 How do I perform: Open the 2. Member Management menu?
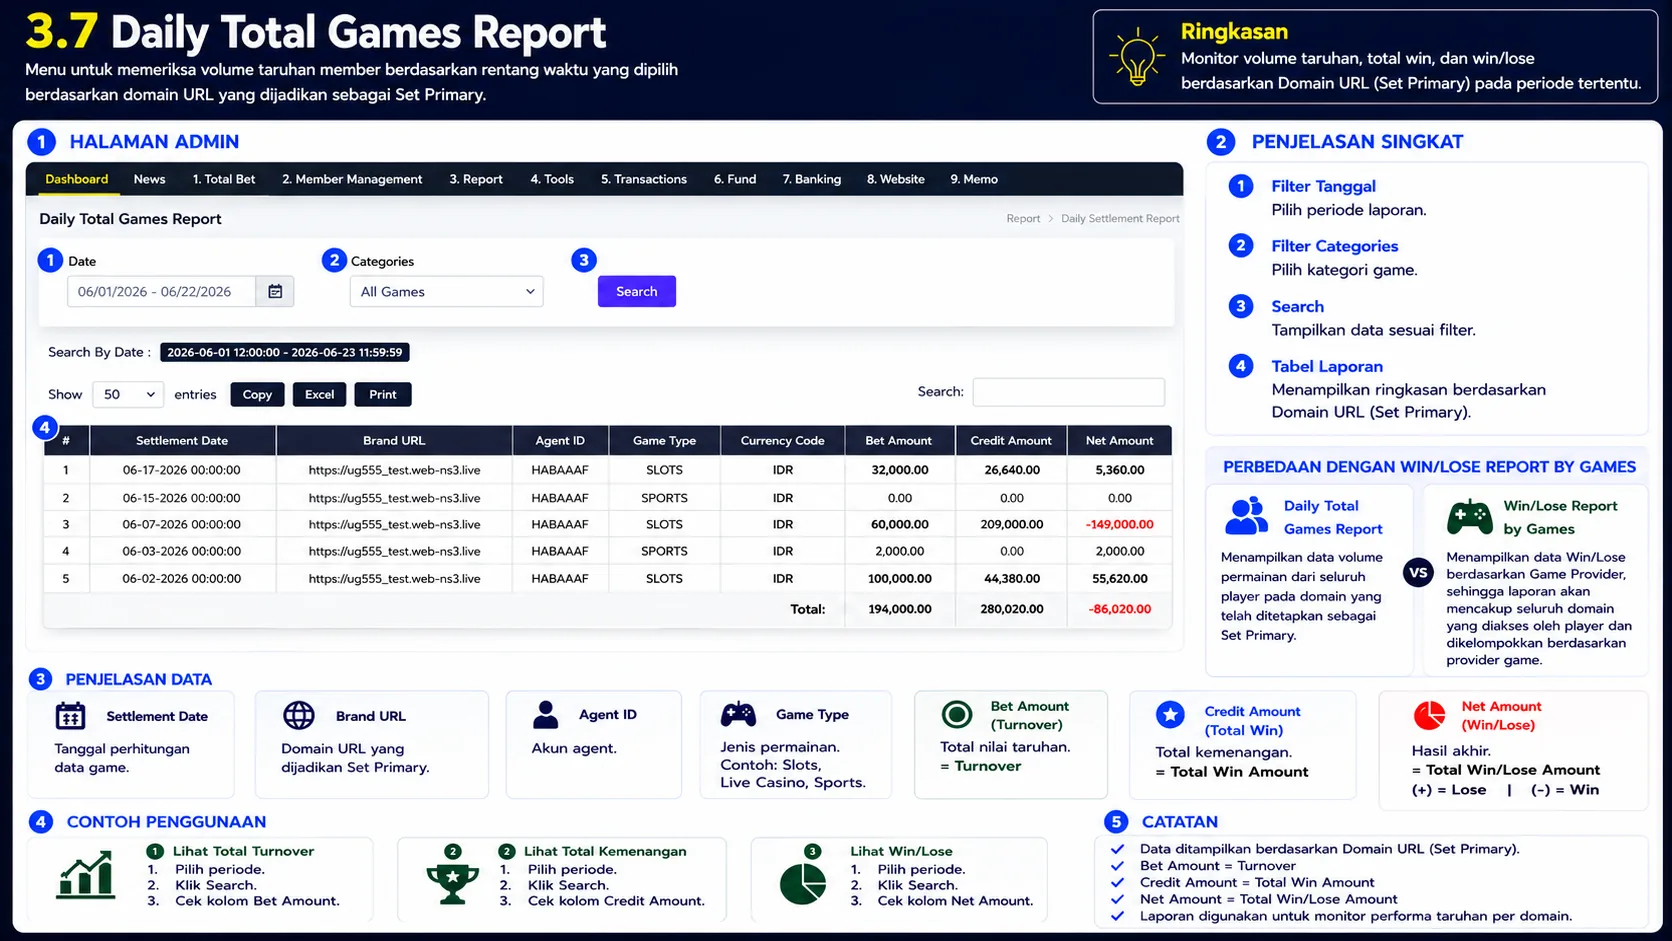(352, 179)
